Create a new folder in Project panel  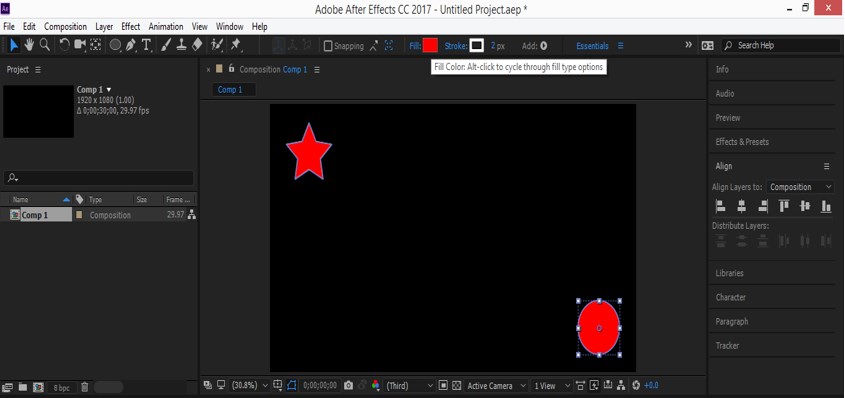click(x=23, y=387)
